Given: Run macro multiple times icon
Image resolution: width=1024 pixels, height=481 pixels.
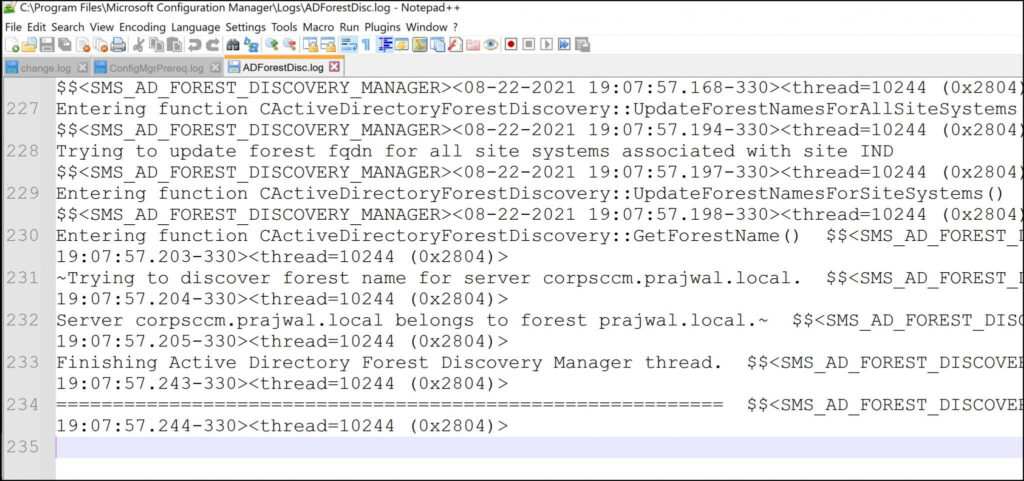Looking at the screenshot, I should click(x=564, y=45).
